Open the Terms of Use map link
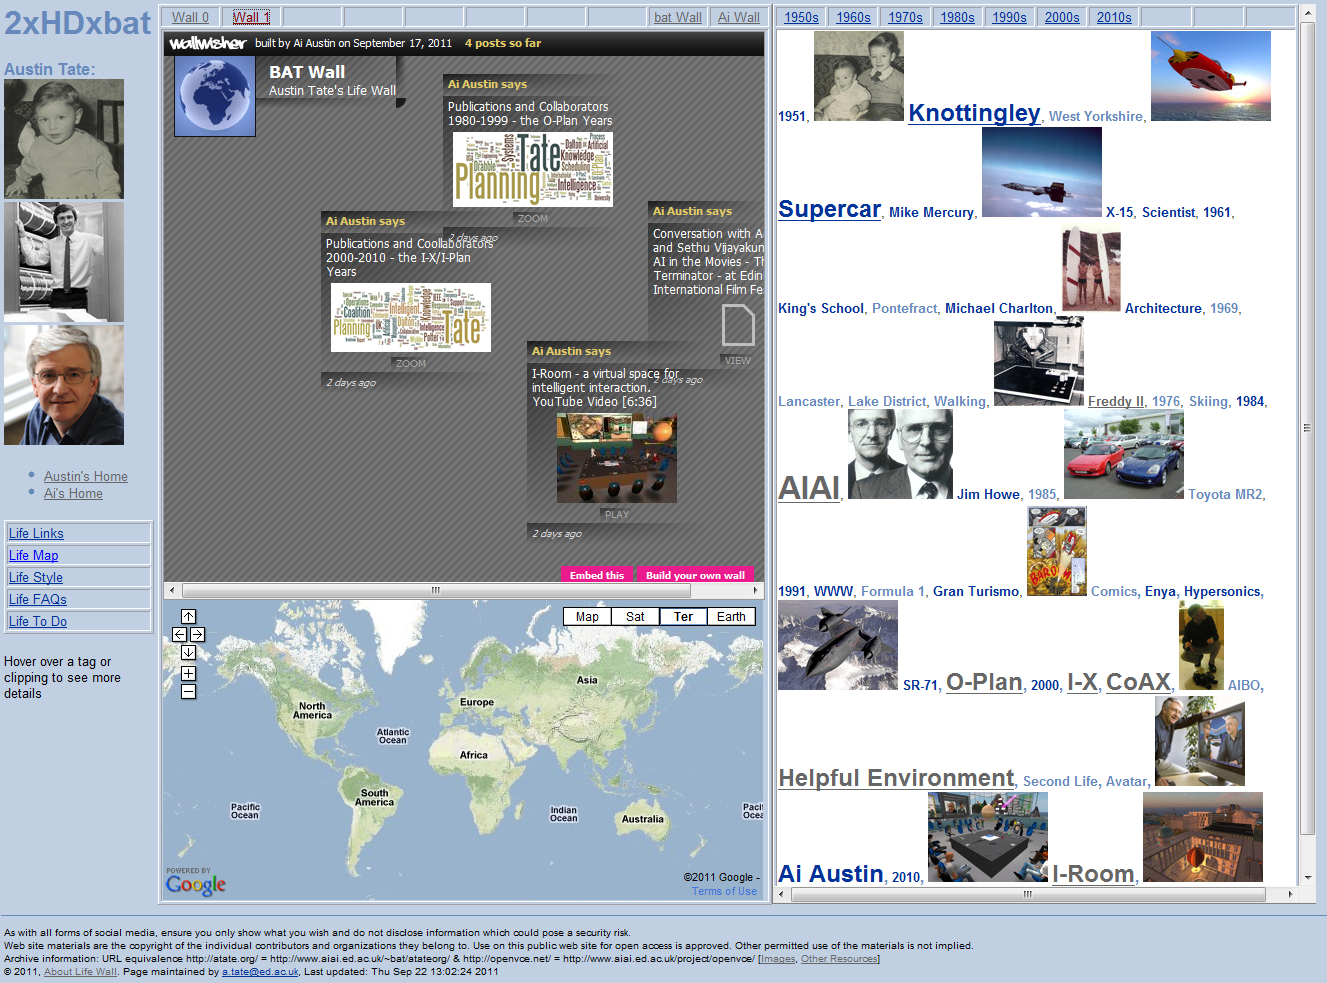Screen dimensions: 1327x983 click(x=724, y=891)
